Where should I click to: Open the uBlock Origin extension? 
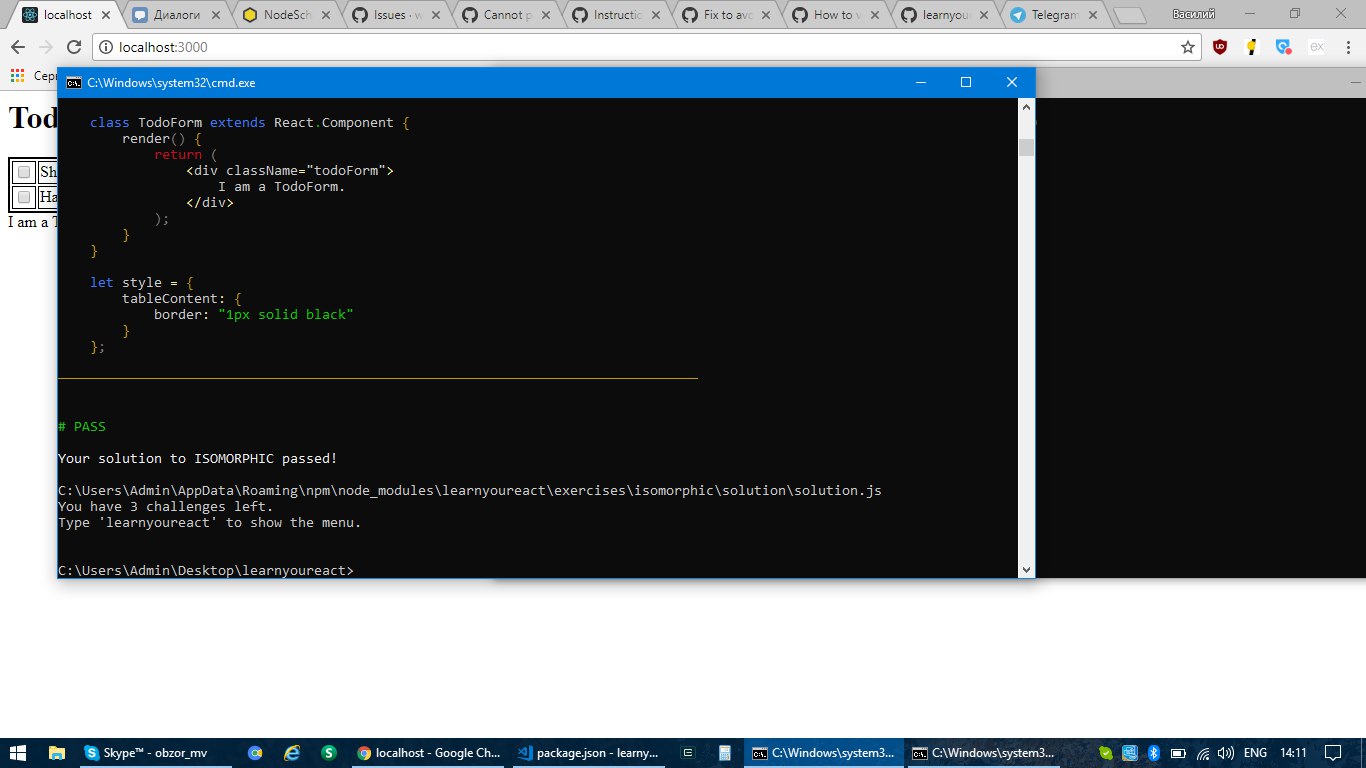1220,47
